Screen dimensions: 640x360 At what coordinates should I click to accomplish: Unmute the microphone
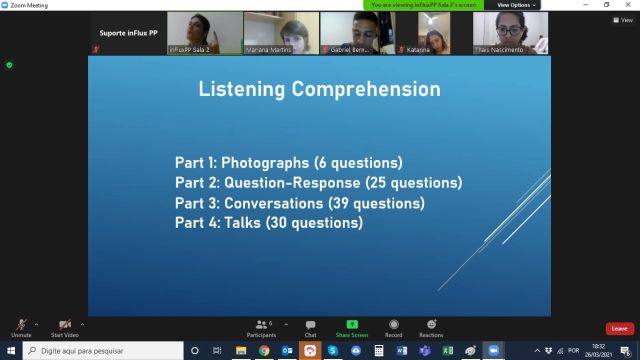tap(21, 329)
